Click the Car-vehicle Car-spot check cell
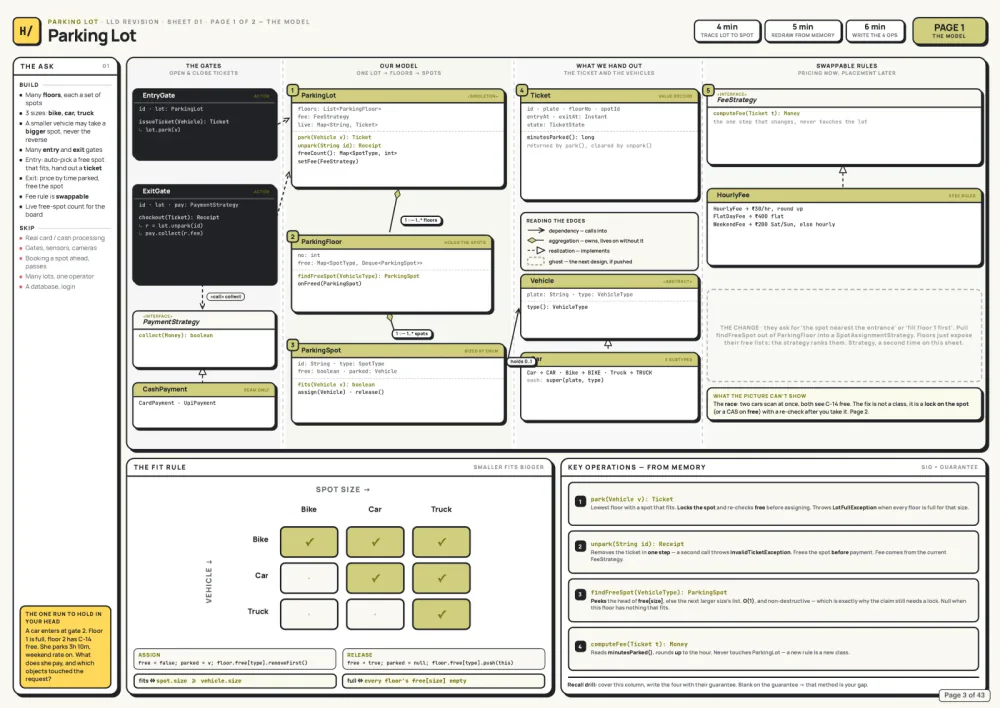 375,578
